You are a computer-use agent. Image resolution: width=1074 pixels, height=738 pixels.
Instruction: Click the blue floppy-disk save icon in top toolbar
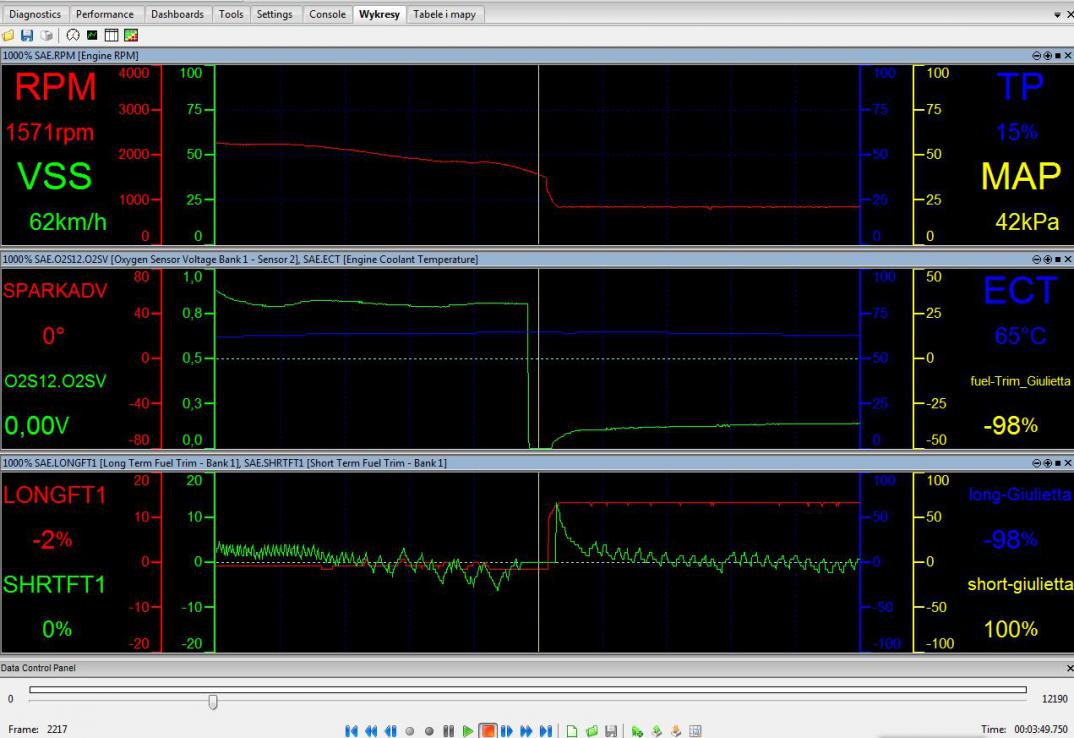click(x=27, y=36)
